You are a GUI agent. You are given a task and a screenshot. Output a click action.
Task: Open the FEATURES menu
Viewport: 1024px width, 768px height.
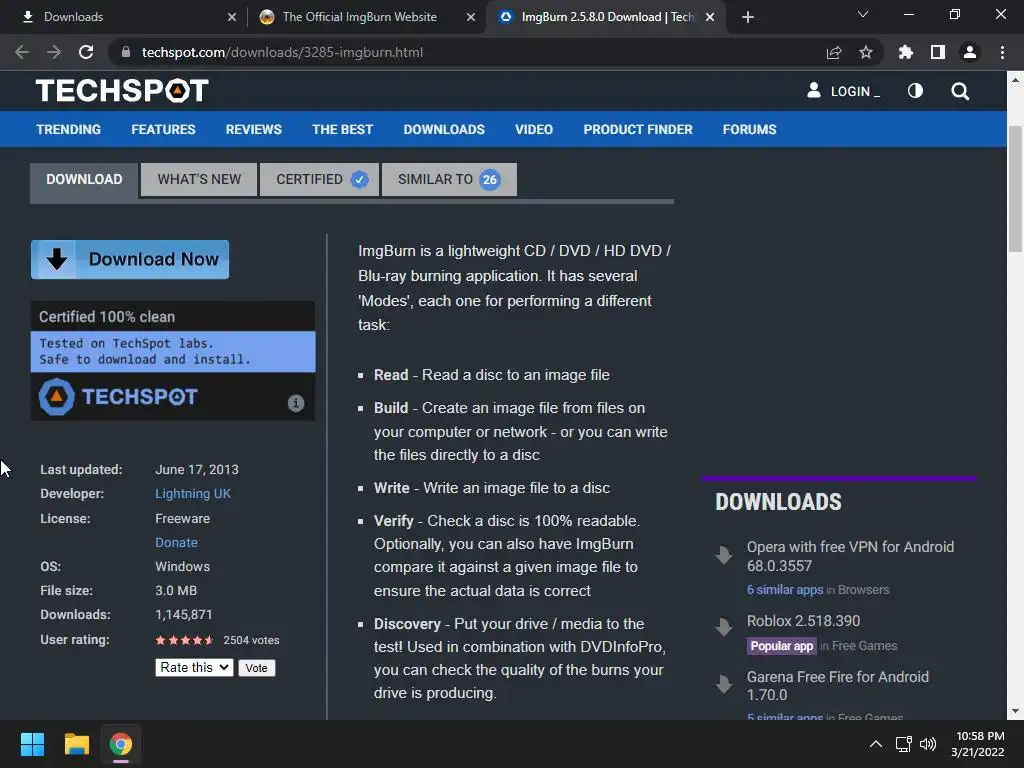click(163, 129)
